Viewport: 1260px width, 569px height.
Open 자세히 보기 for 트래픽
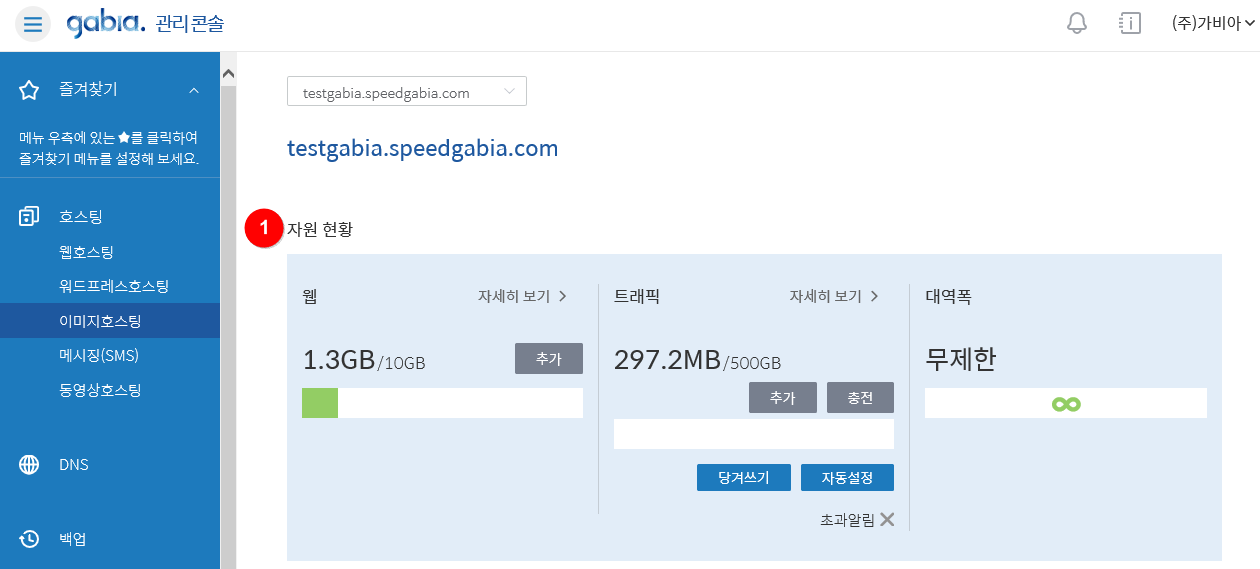(x=834, y=296)
